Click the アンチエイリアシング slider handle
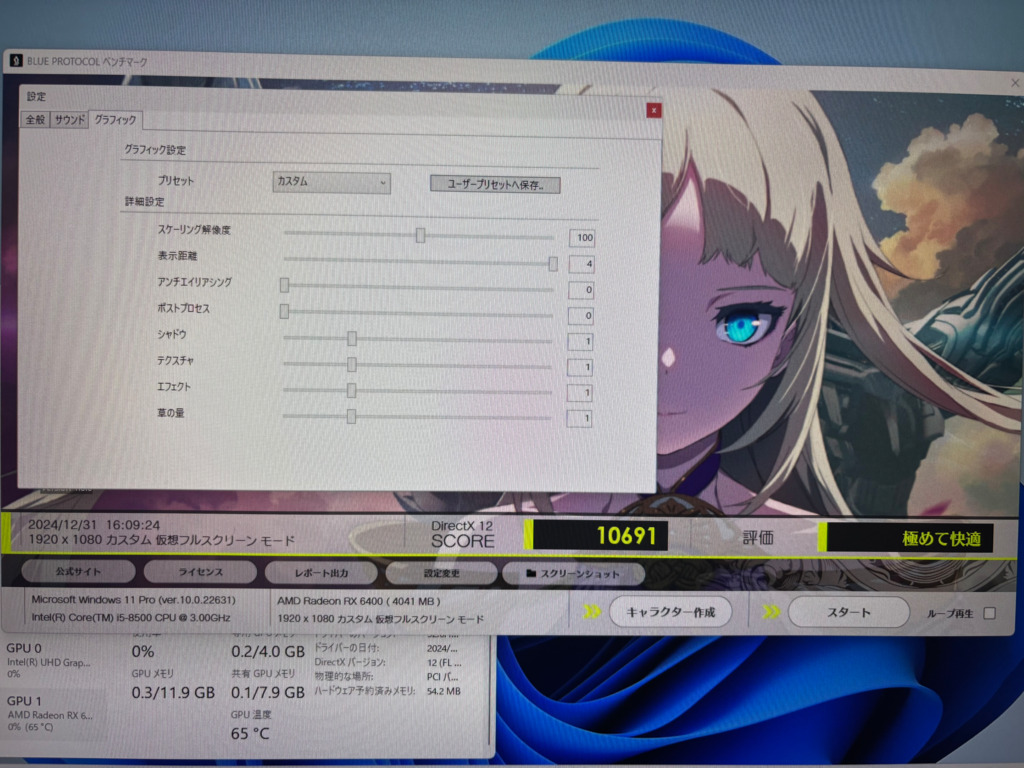The height and width of the screenshot is (768, 1024). pos(284,285)
